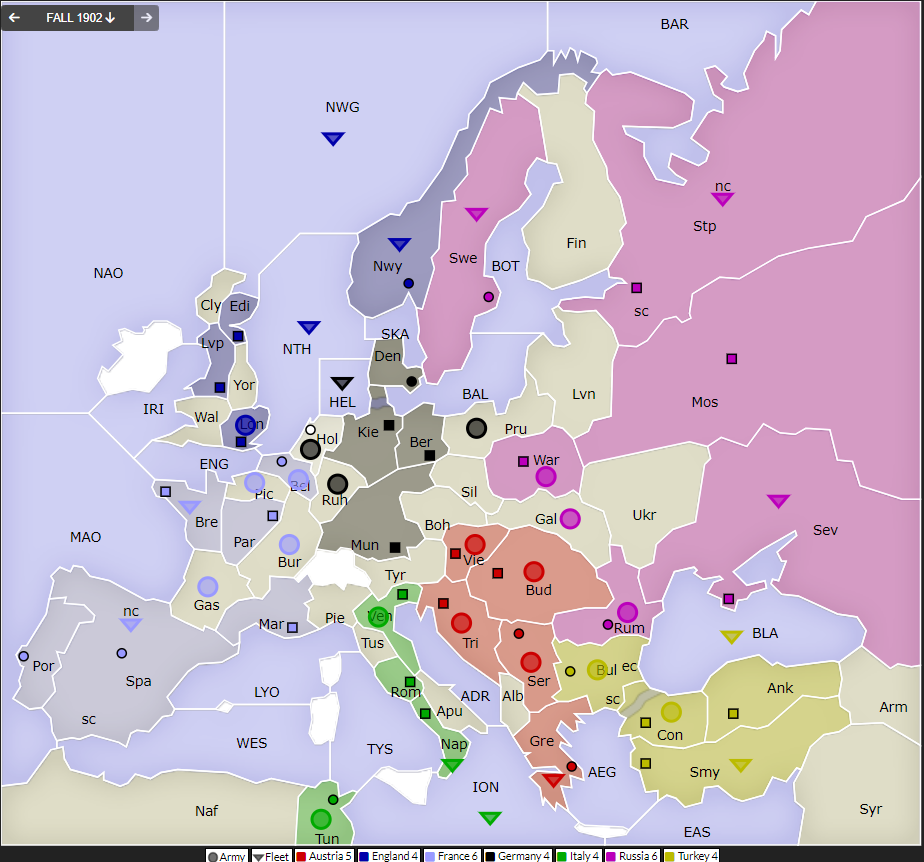Click the MAO sea label
The width and height of the screenshot is (924, 862).
point(85,537)
